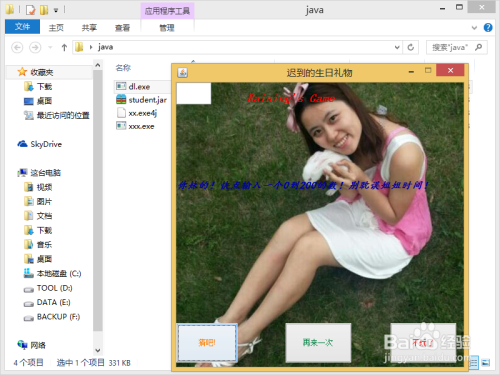Switch to large icons view in status bar
Screen dimensions: 500x375
[486, 362]
